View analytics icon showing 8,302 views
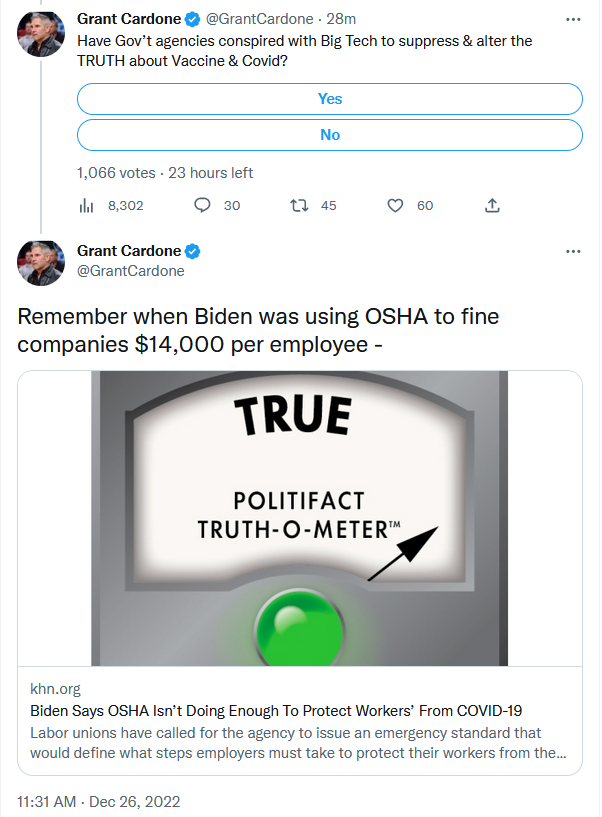The width and height of the screenshot is (602, 817). point(86,205)
